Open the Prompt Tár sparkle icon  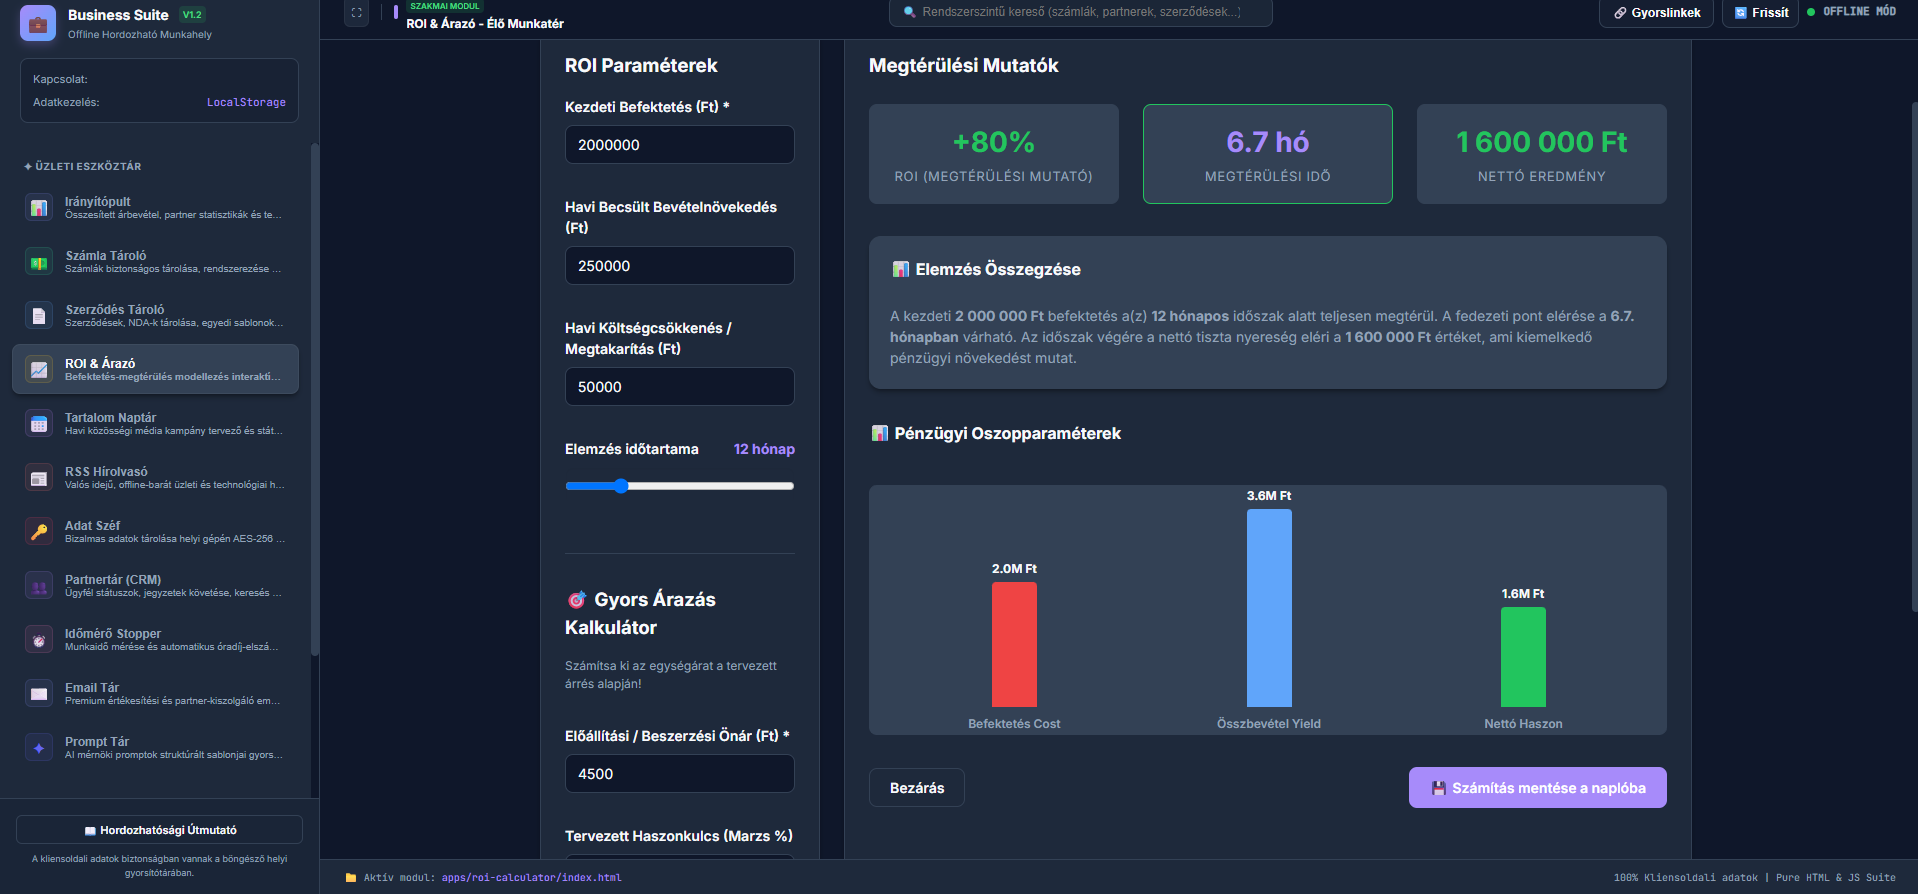coord(39,748)
